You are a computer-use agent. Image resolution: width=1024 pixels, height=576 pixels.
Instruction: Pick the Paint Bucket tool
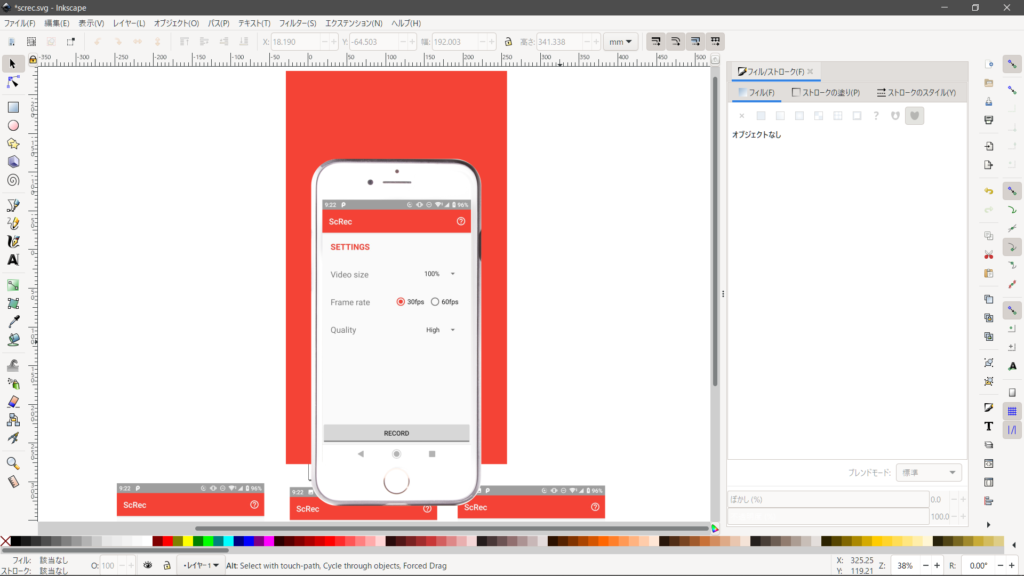12,340
